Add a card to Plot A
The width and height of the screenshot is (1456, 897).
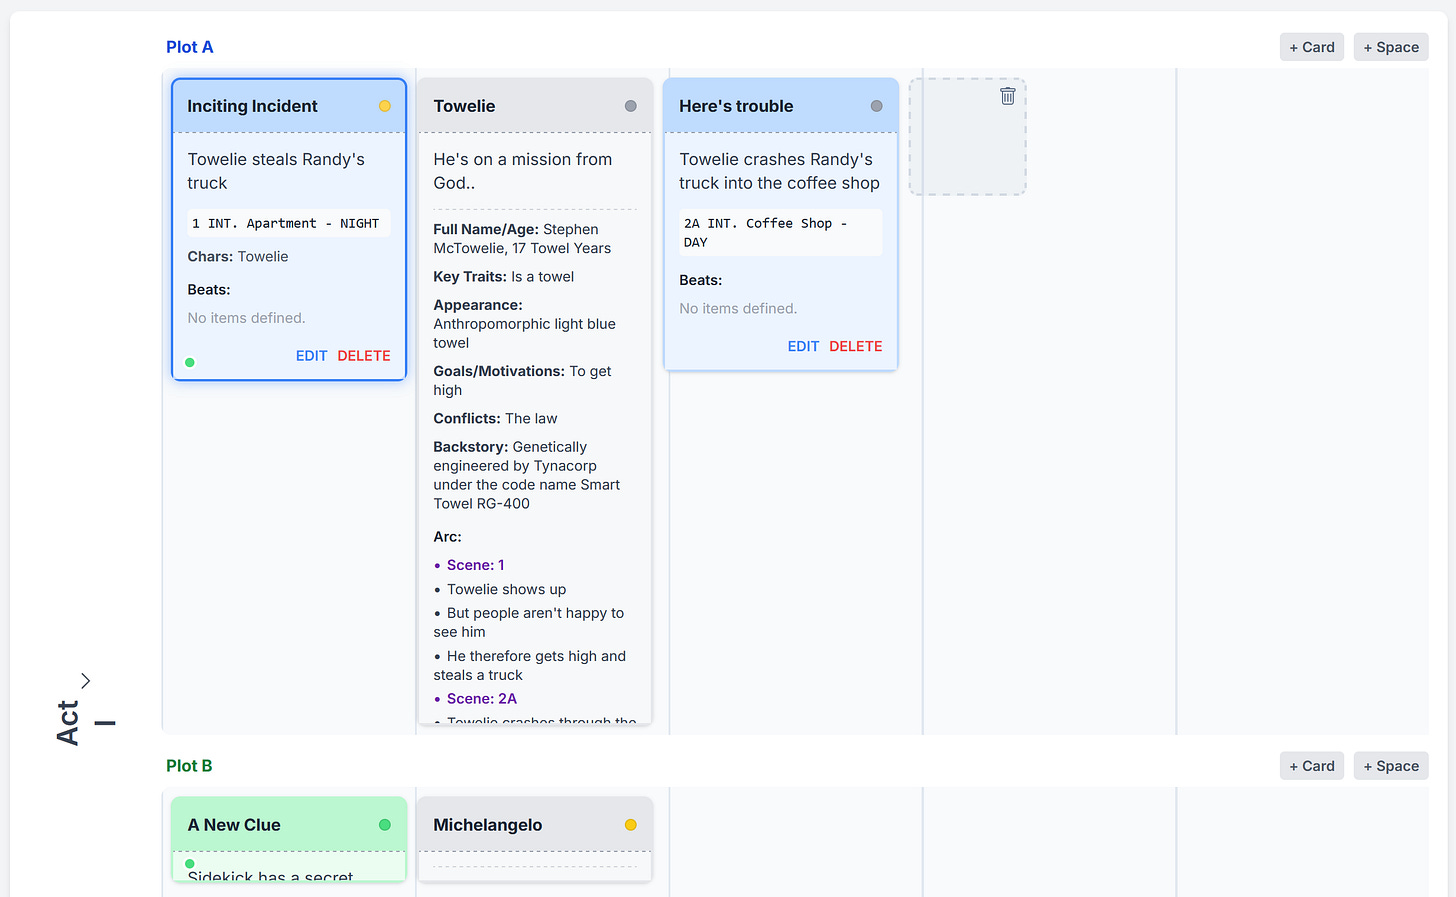[1312, 47]
